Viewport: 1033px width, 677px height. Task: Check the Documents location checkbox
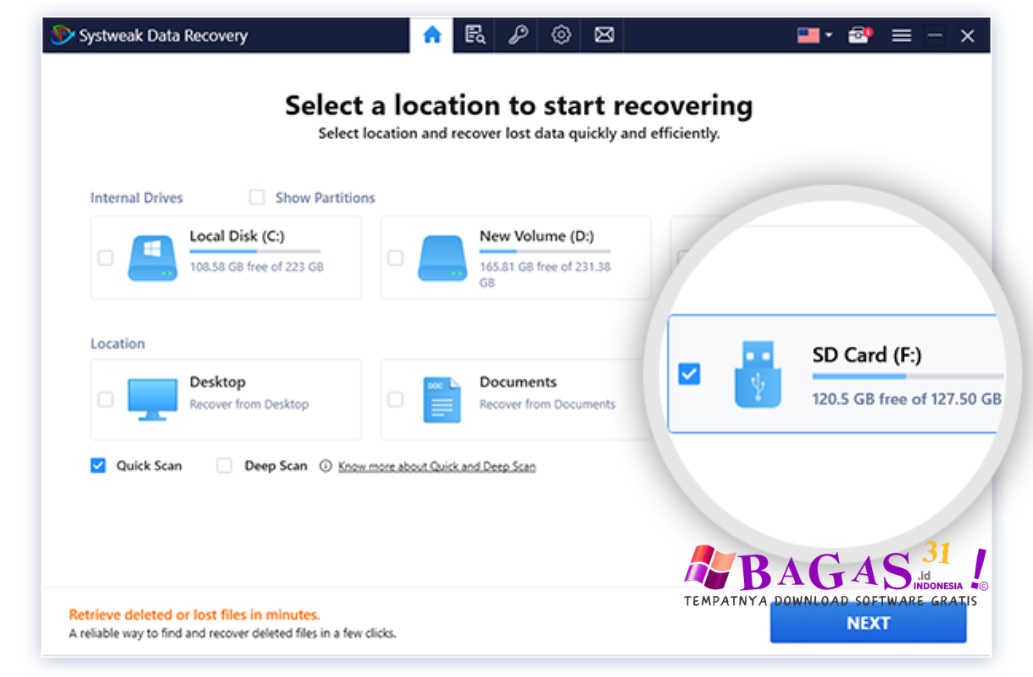(395, 399)
